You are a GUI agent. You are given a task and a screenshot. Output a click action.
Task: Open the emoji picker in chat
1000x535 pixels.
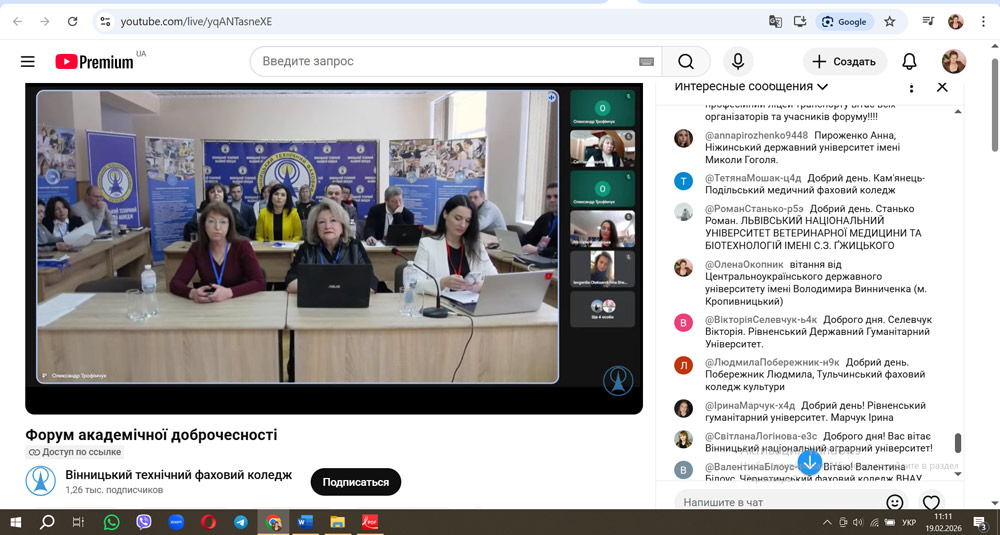pos(894,502)
